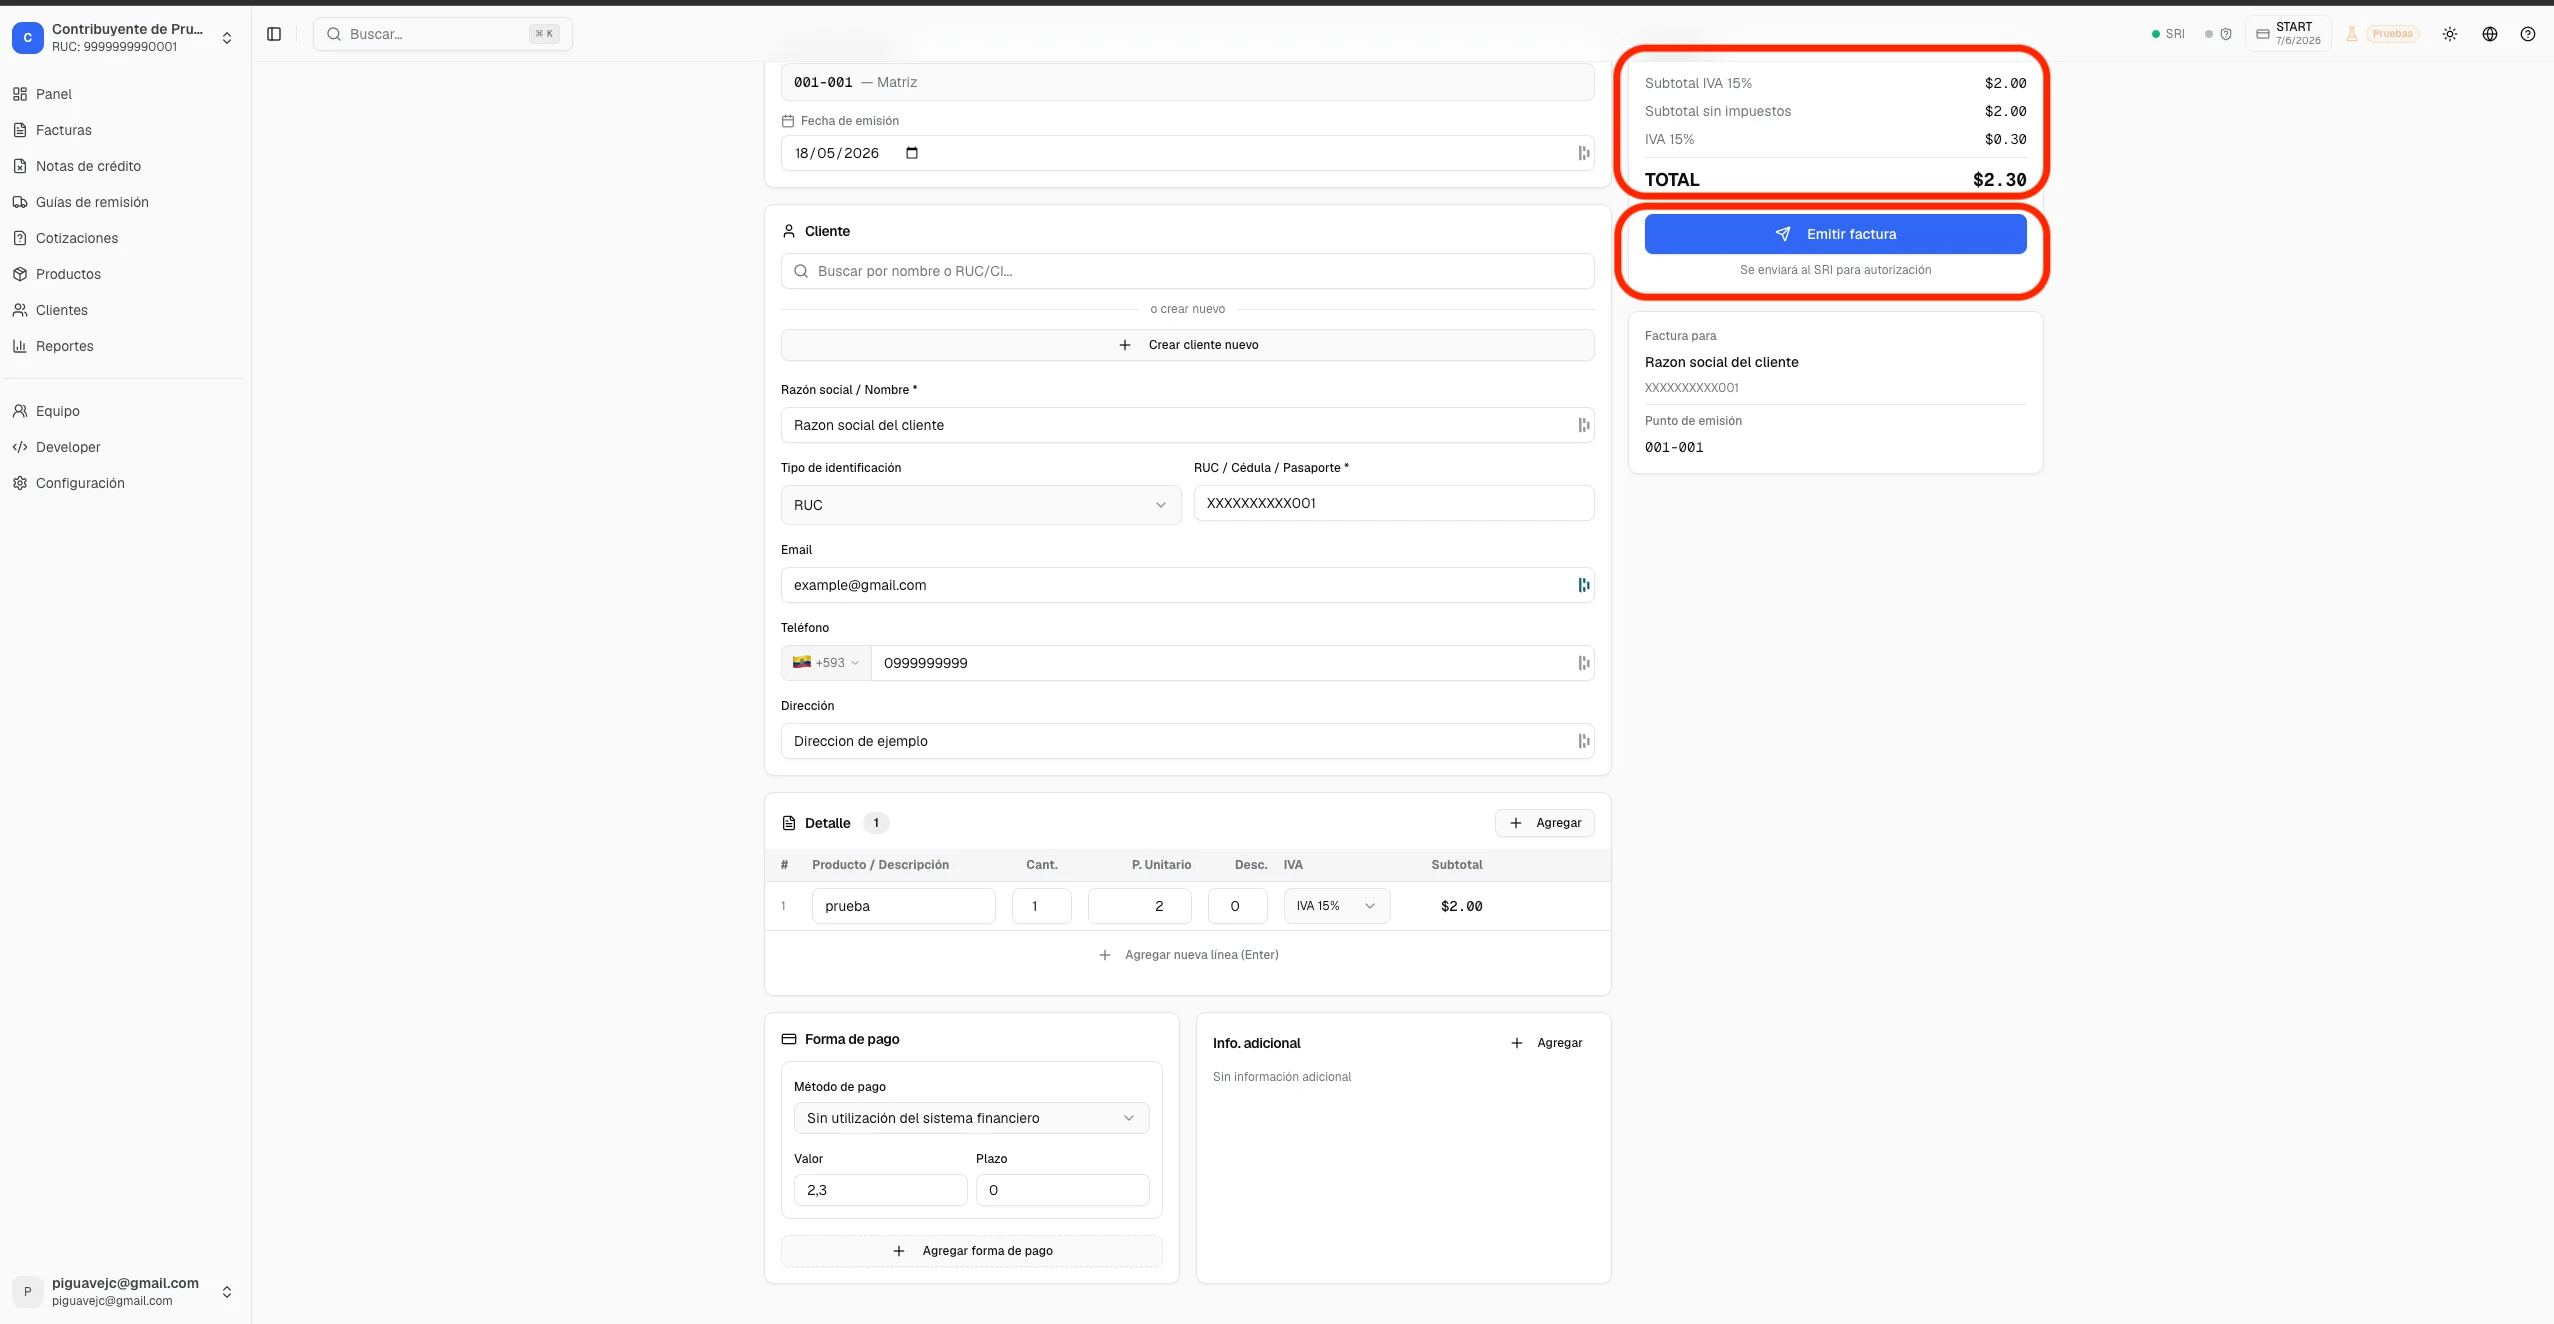
Task: Open Productos section
Action: pyautogui.click(x=125, y=274)
